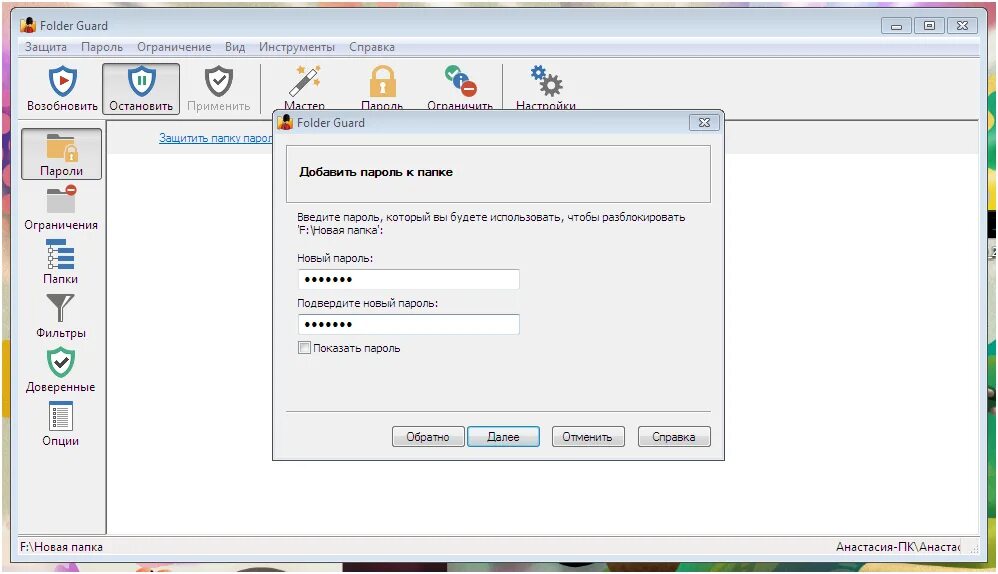Image resolution: width=998 pixels, height=574 pixels.
Task: Click the Обратно button
Action: 428,437
